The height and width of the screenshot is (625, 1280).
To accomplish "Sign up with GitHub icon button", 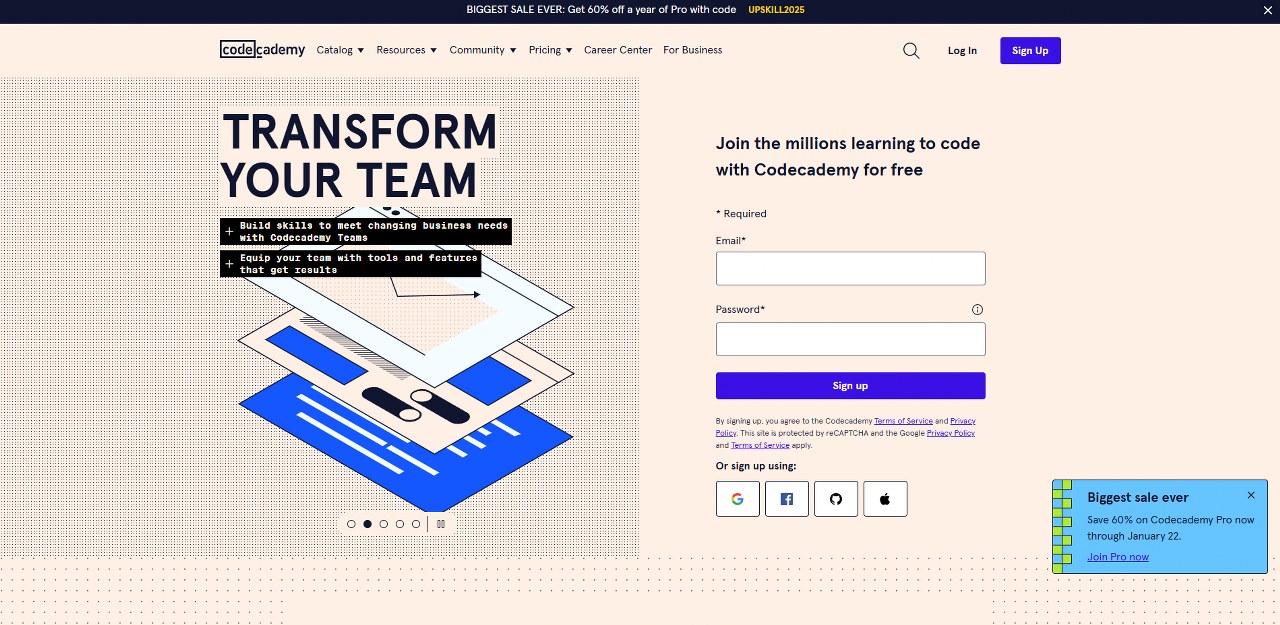I will [x=836, y=499].
